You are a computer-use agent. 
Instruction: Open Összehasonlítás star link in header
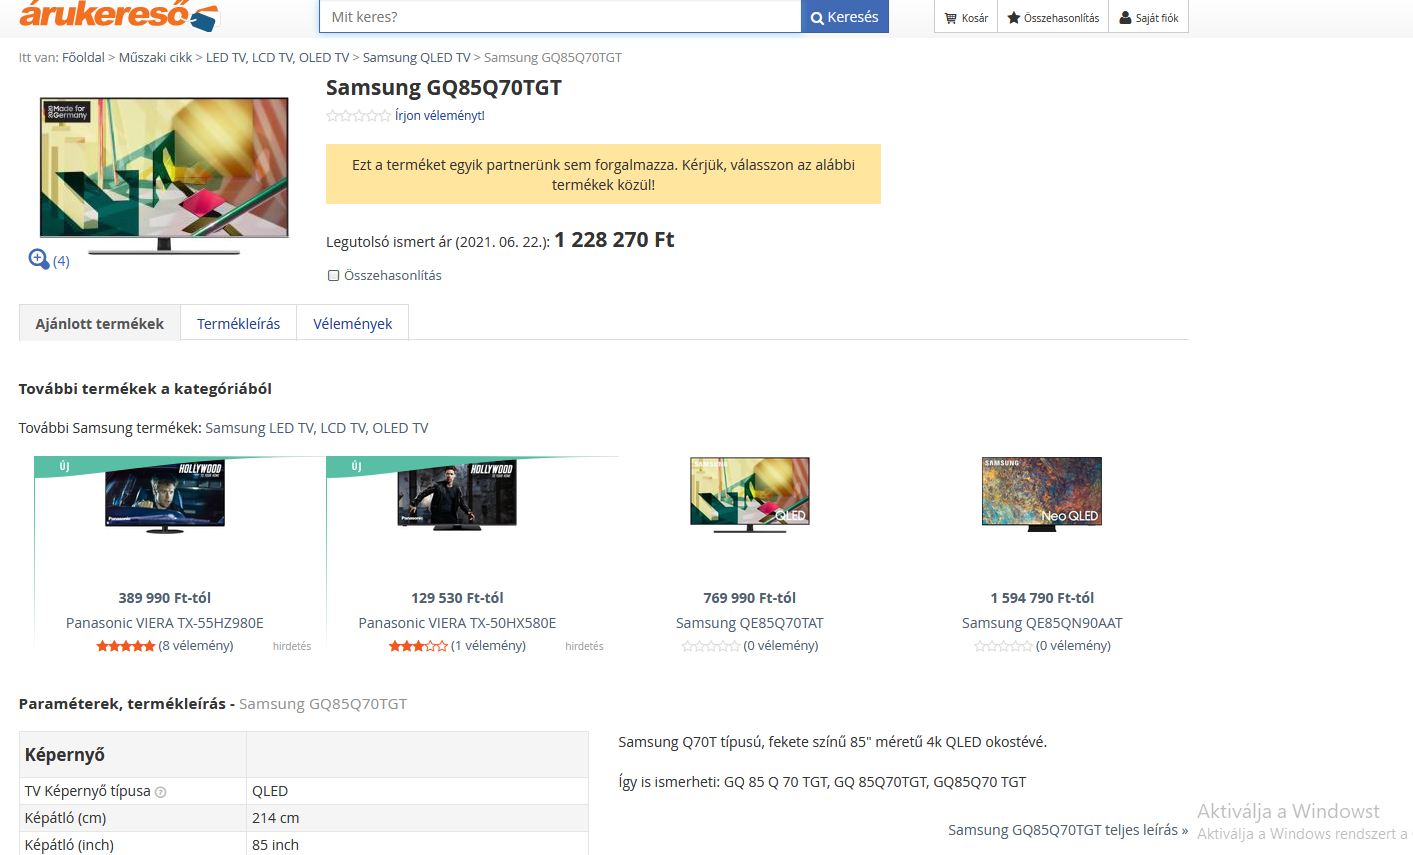coord(1053,18)
